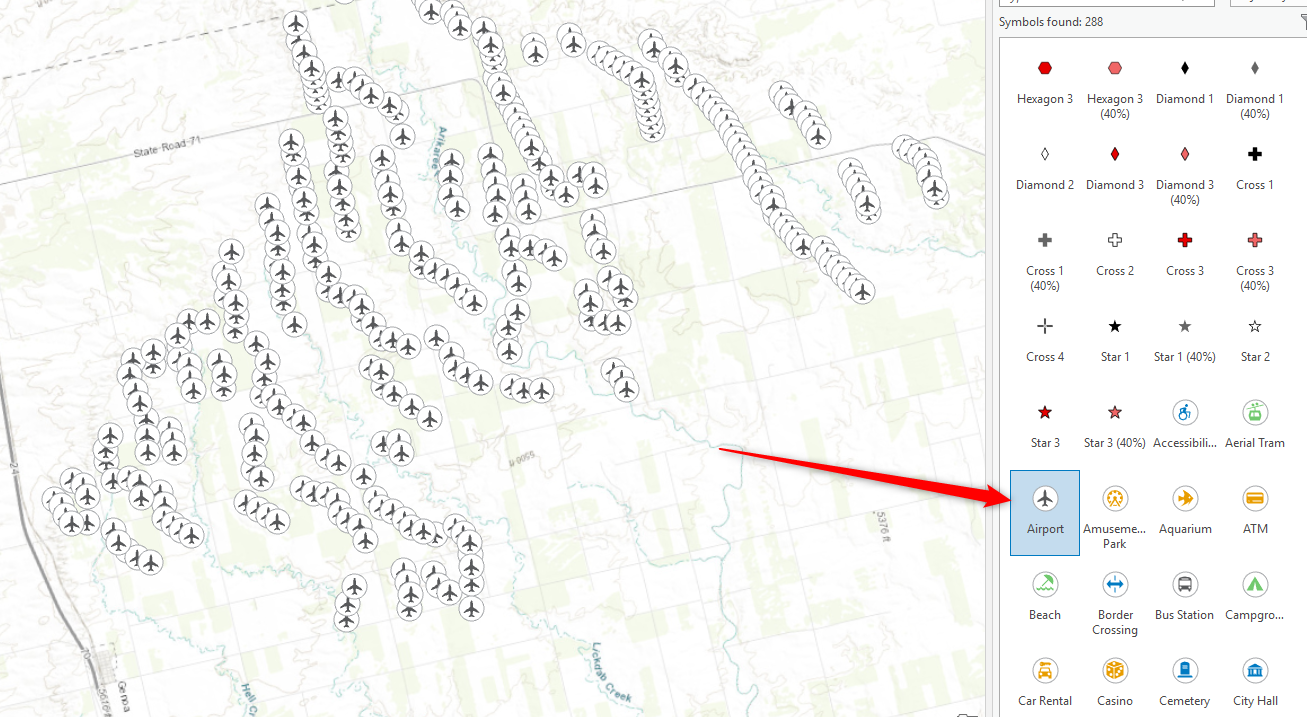Pick the red Hexagon 3 symbol

tap(1045, 82)
